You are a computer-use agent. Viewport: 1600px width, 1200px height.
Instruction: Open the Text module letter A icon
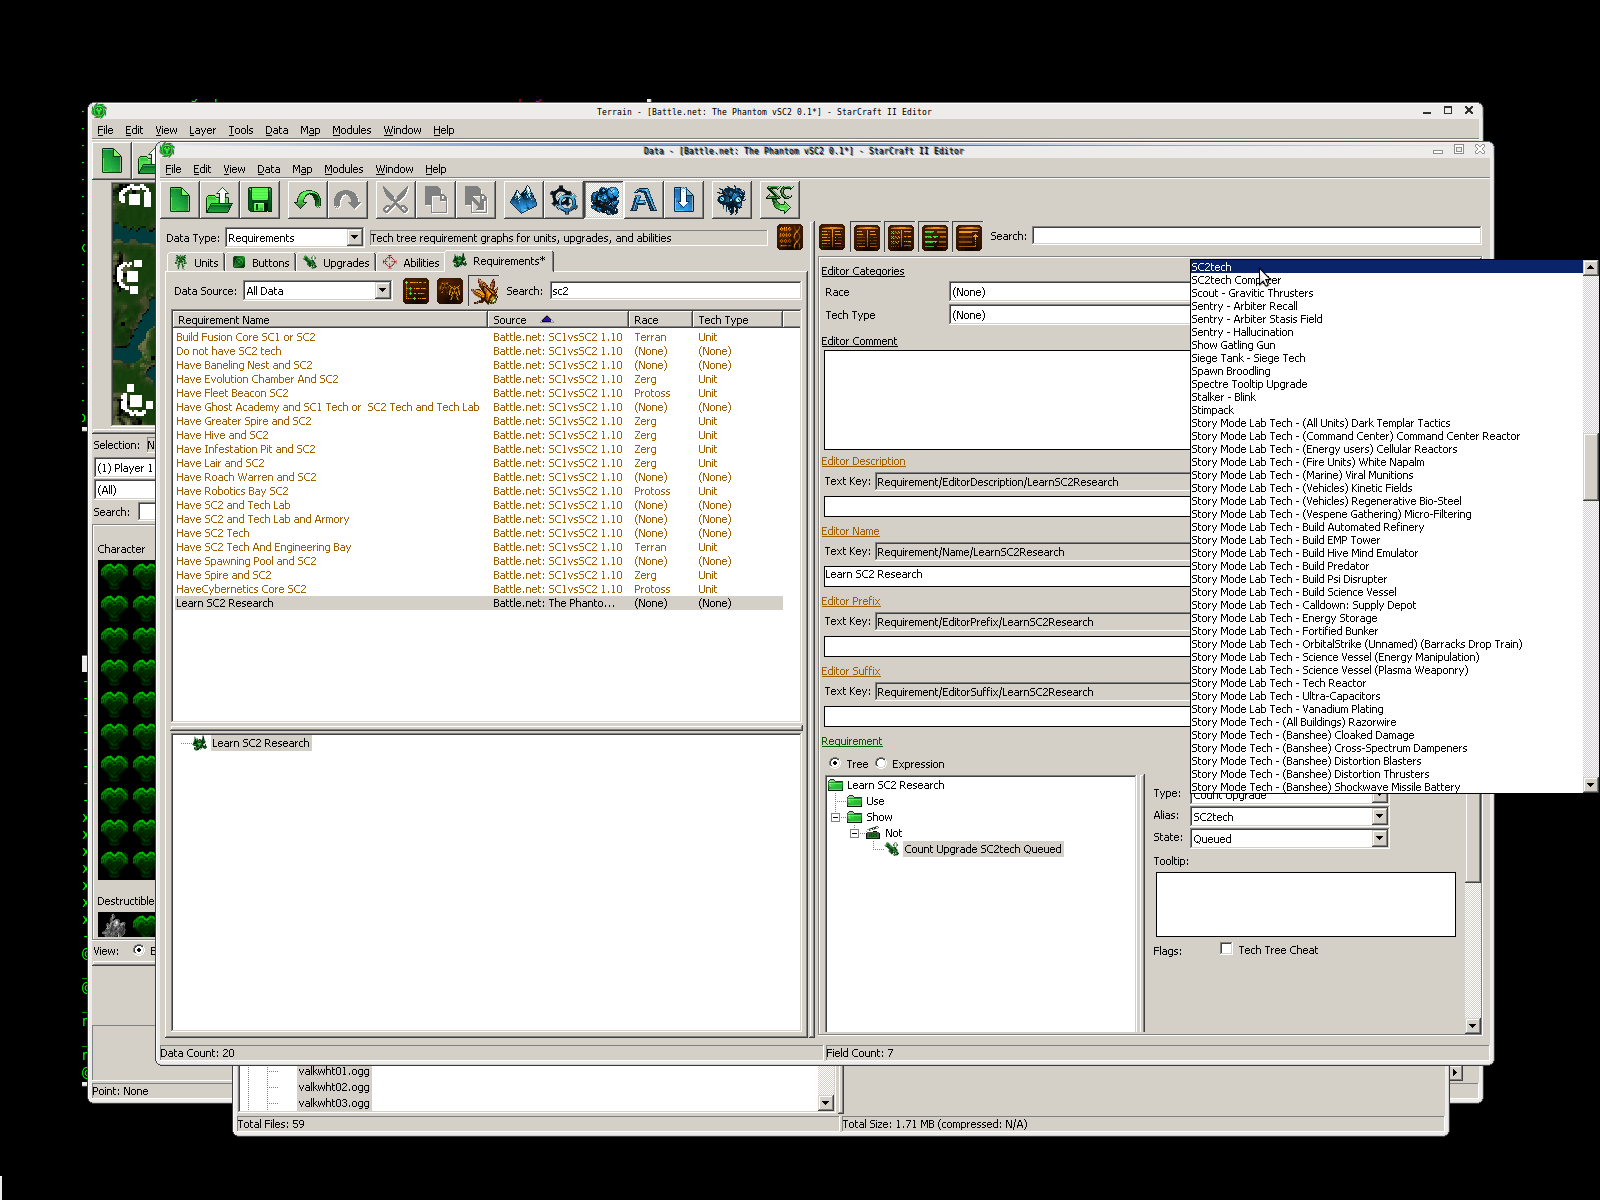[x=644, y=201]
